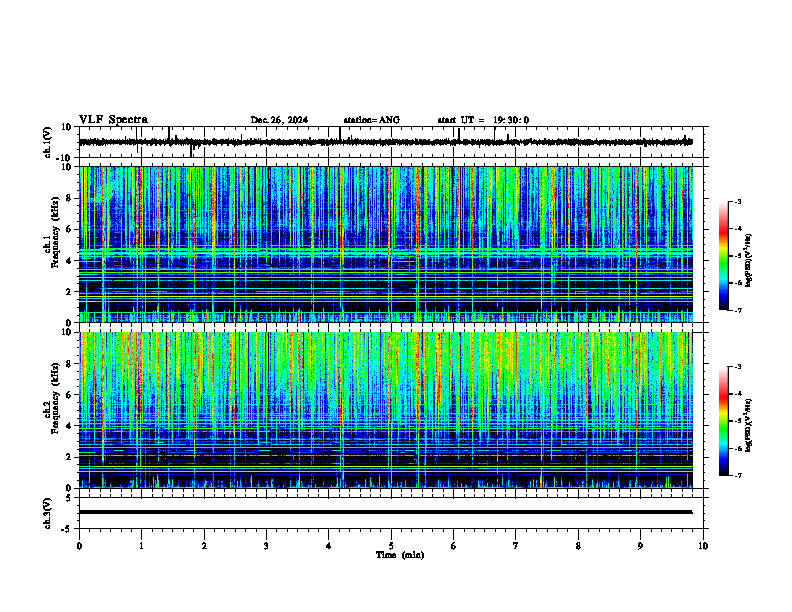Click the time axis tick label "5"
The width and height of the screenshot is (792, 612).
pos(391,546)
